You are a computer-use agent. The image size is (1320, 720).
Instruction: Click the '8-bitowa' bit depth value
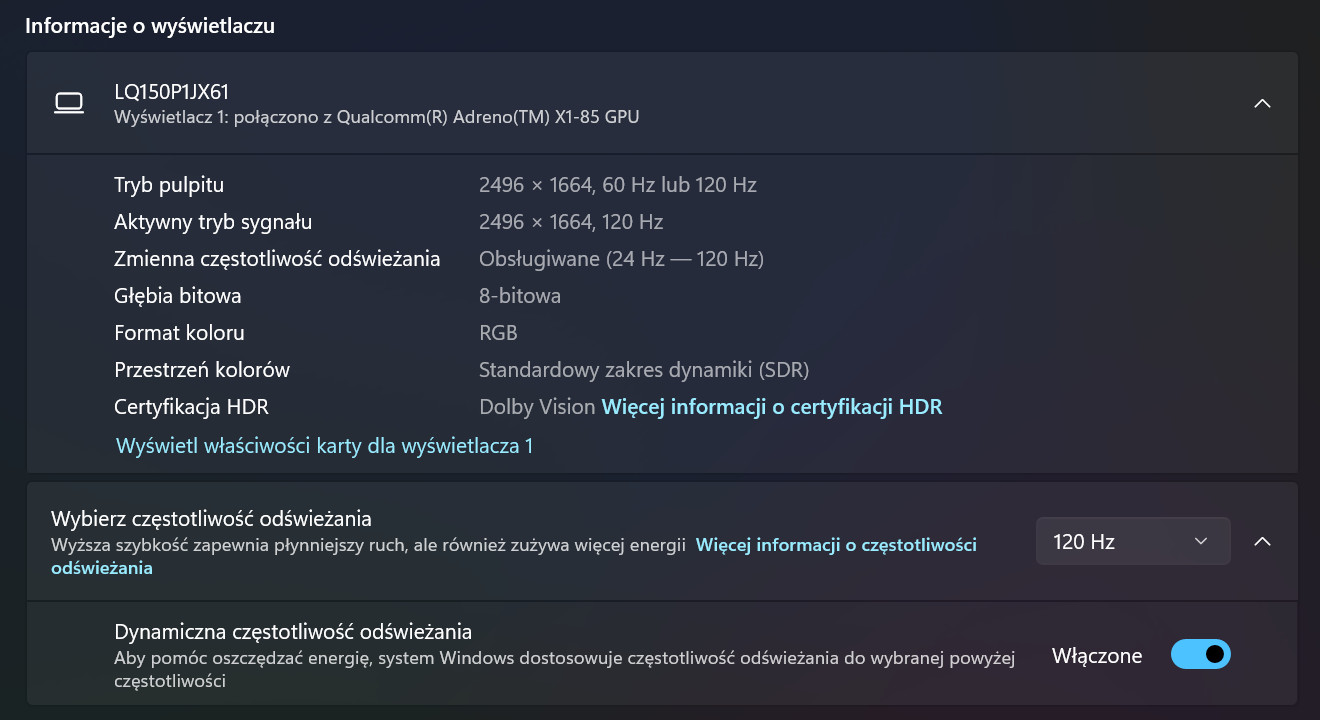(x=520, y=296)
